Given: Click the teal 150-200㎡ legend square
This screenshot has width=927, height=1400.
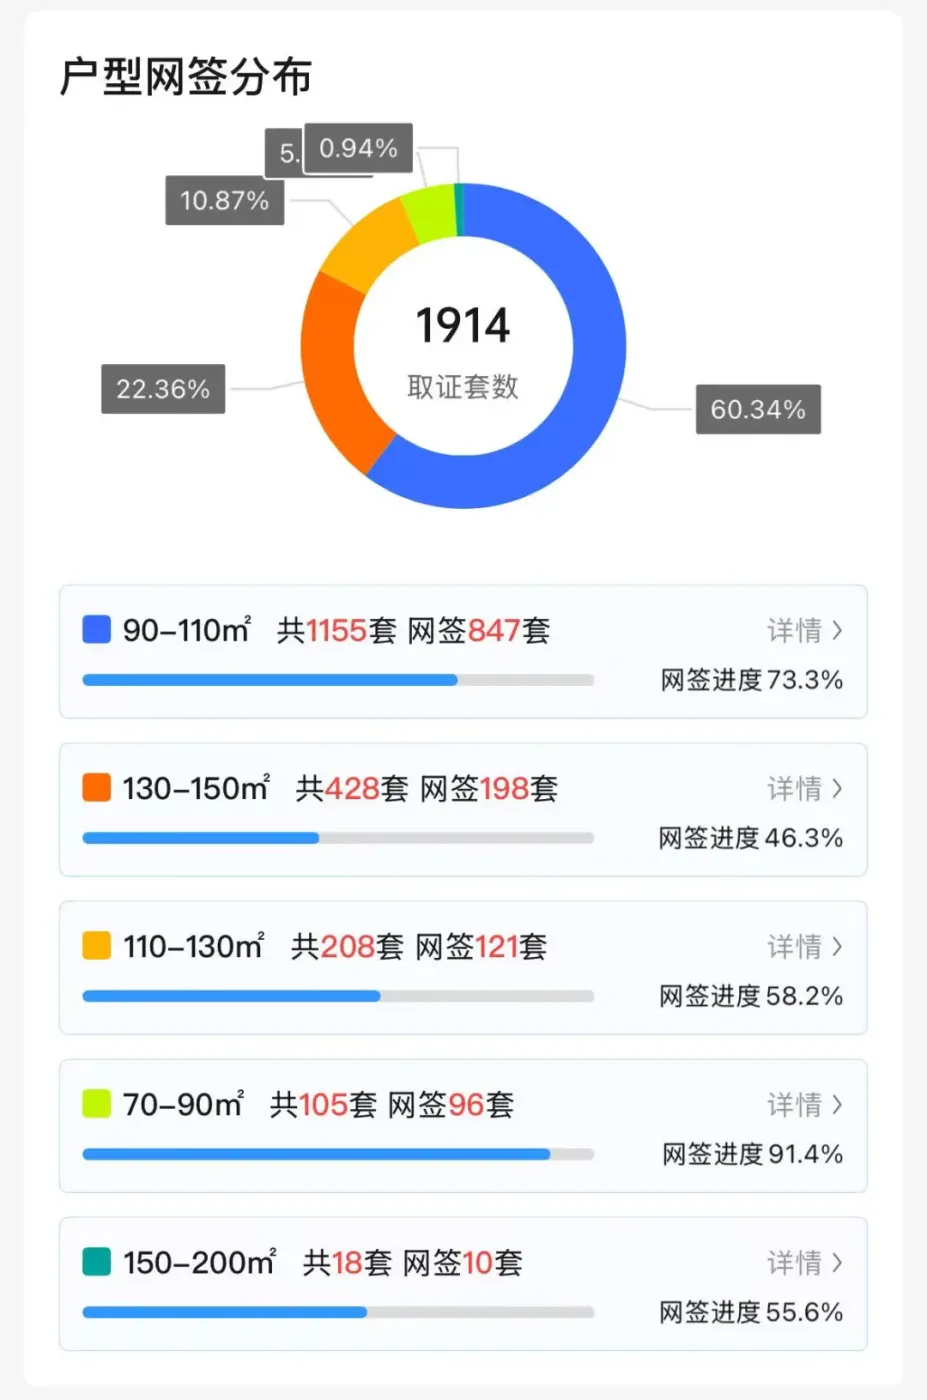Looking at the screenshot, I should 96,1262.
